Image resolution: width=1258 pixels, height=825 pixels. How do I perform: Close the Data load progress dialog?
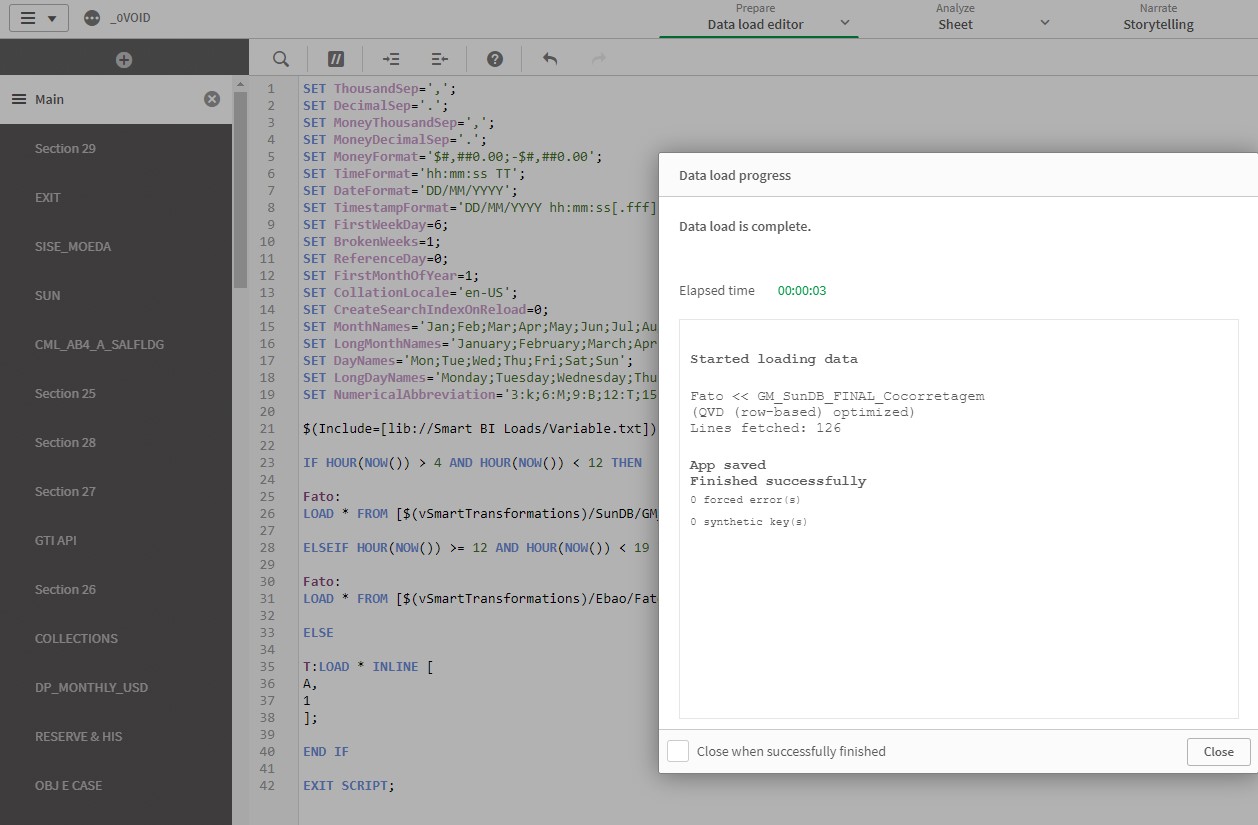coord(1218,751)
